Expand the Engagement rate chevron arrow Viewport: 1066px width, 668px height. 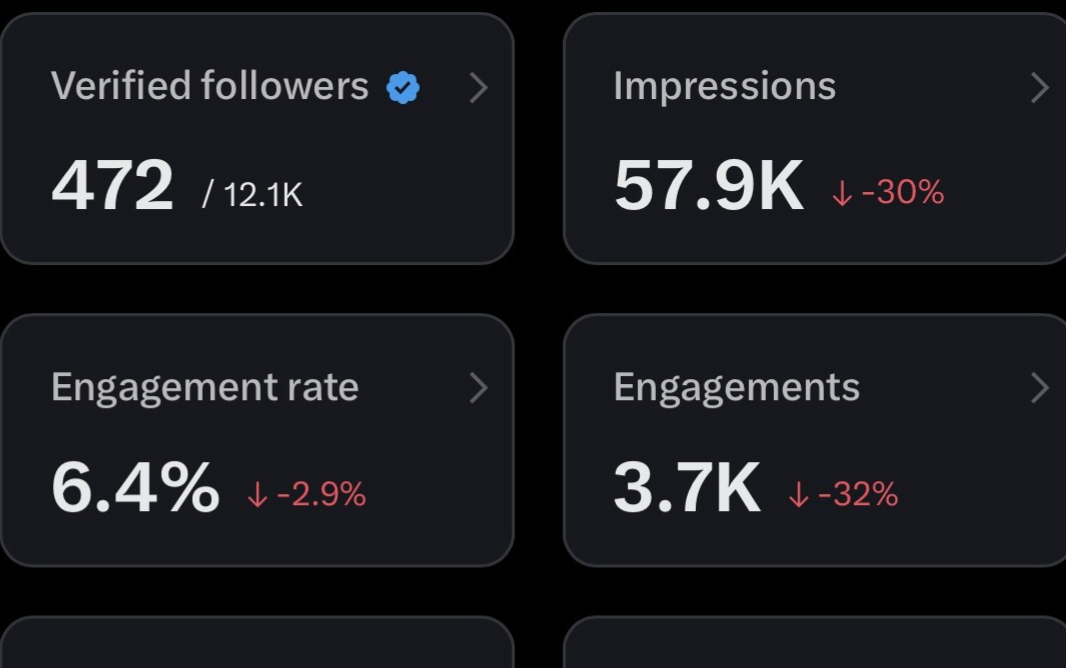(479, 388)
